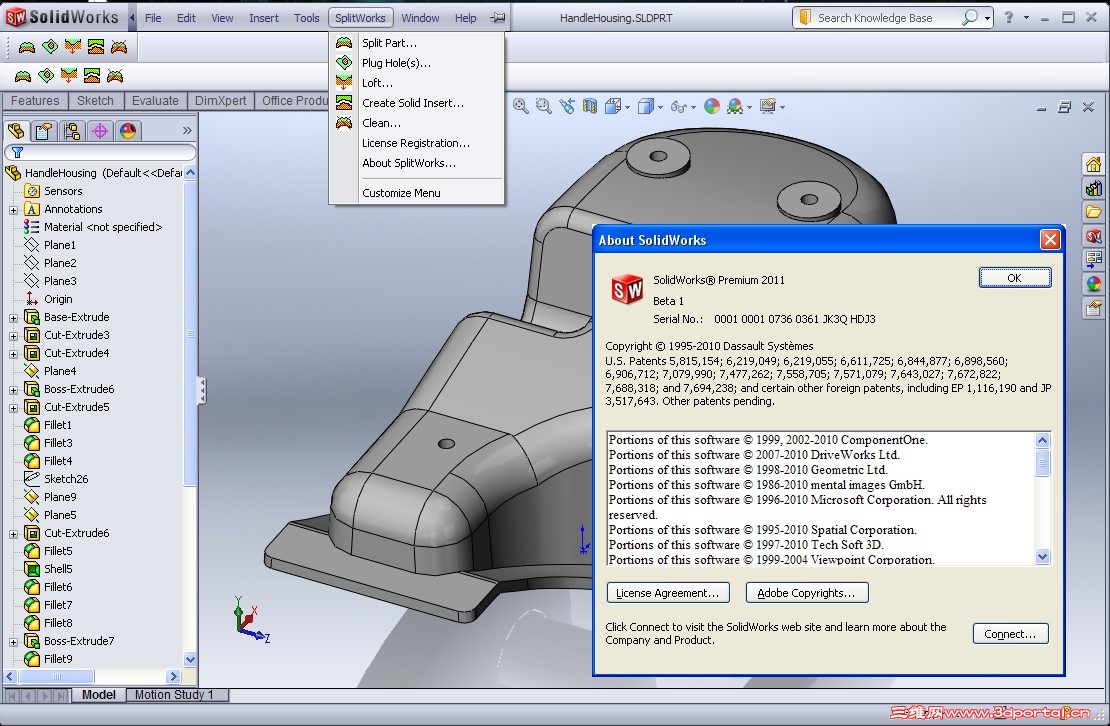Select Loft in SplitWorks menu
The height and width of the screenshot is (726, 1110).
pos(377,83)
